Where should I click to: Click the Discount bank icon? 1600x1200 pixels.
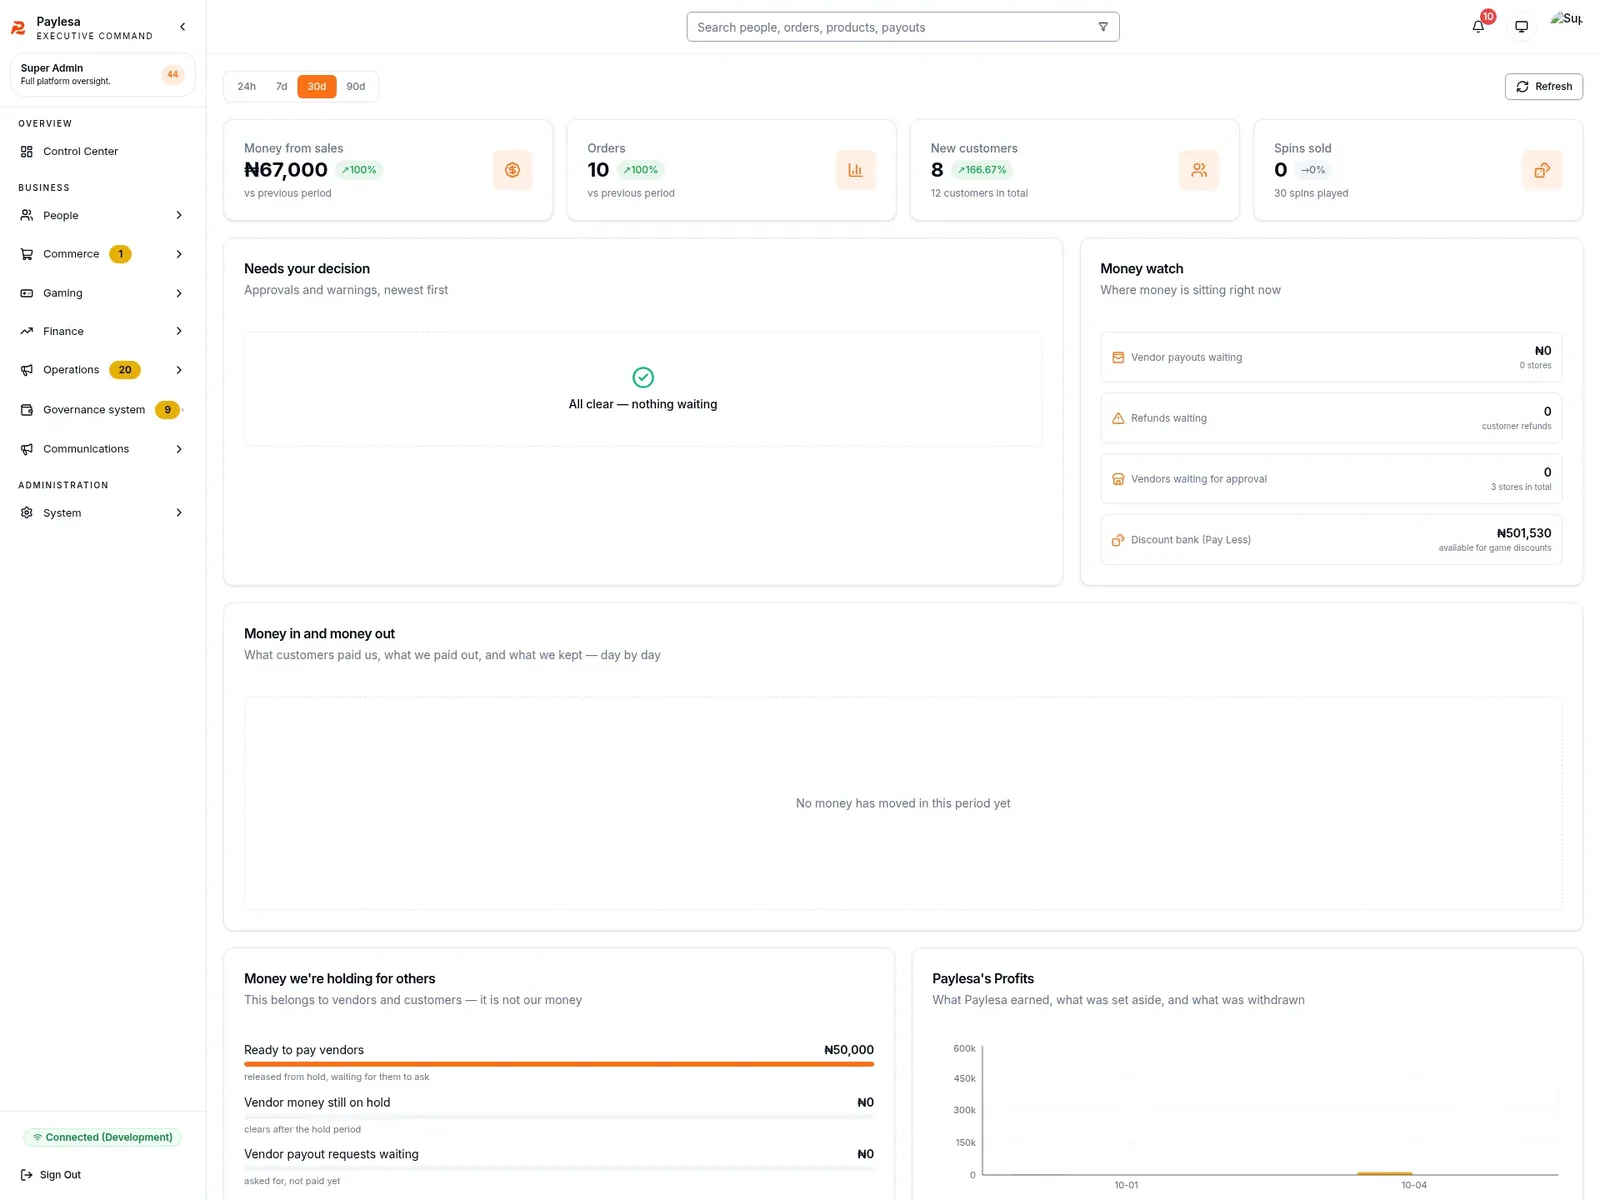1118,540
